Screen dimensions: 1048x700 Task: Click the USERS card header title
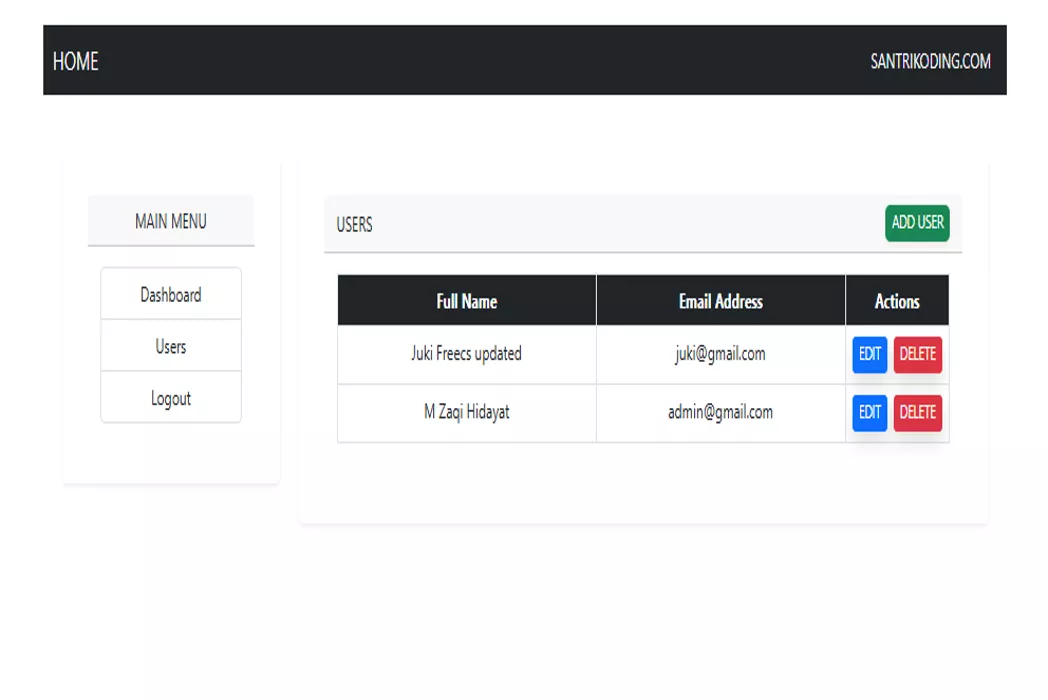pos(354,225)
